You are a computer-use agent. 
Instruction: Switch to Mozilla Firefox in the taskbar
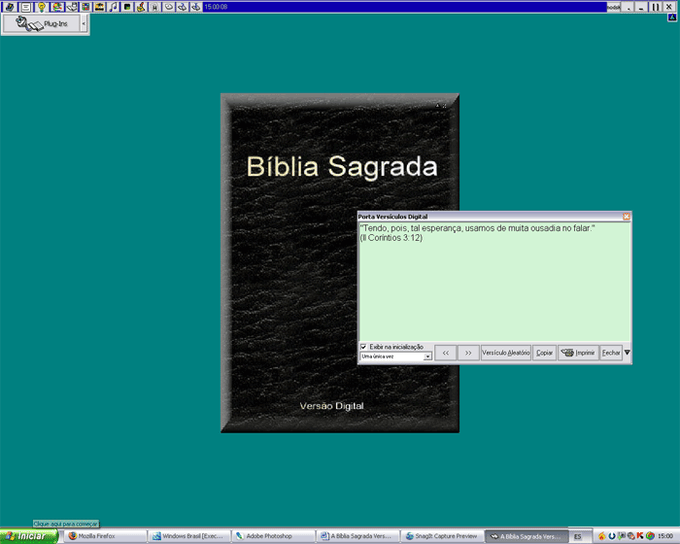[x=106, y=536]
